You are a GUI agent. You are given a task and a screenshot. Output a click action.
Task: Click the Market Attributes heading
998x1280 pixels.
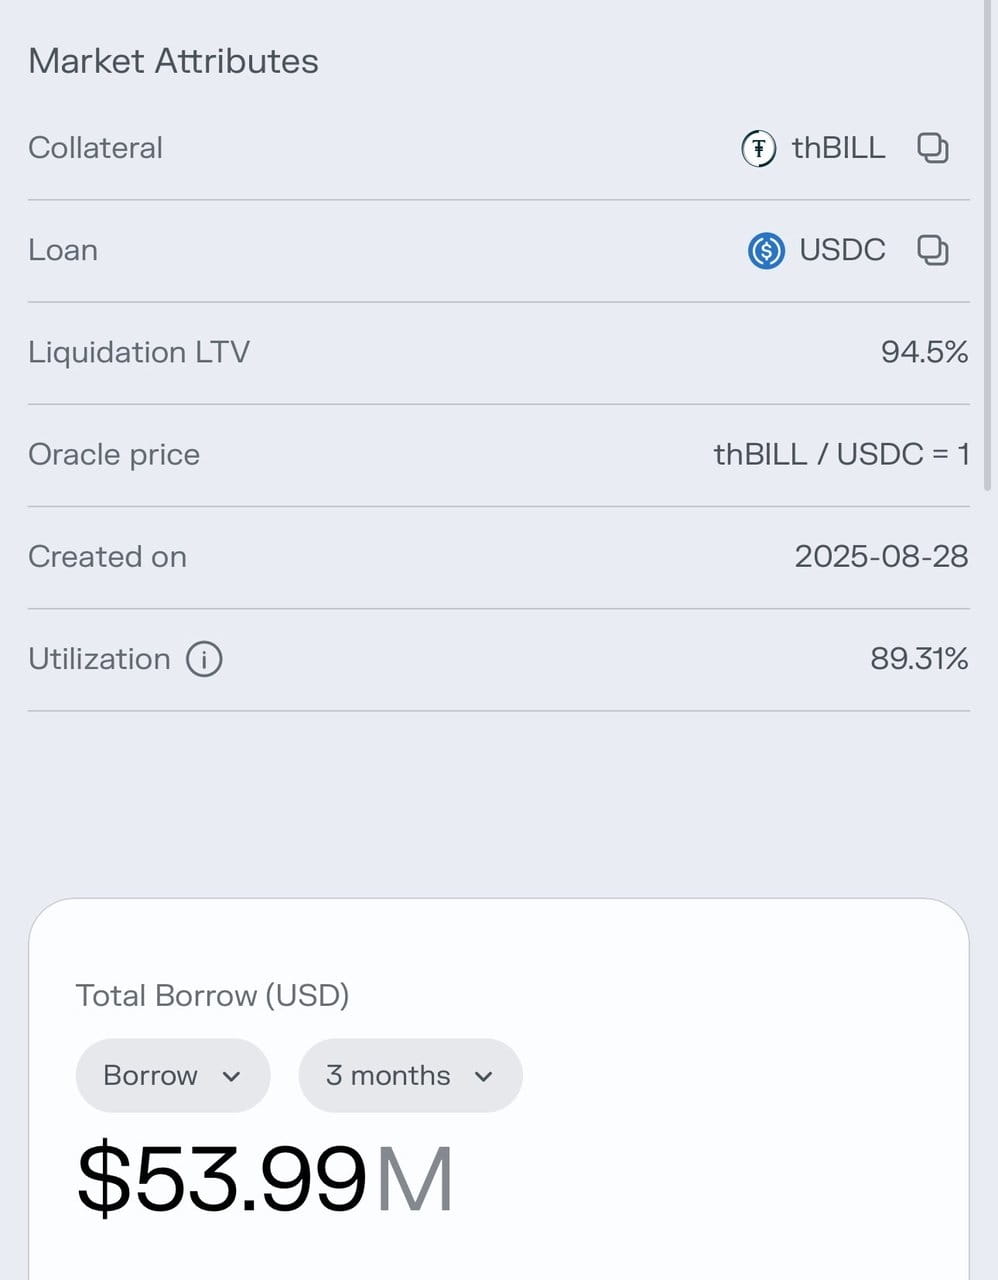(x=173, y=61)
